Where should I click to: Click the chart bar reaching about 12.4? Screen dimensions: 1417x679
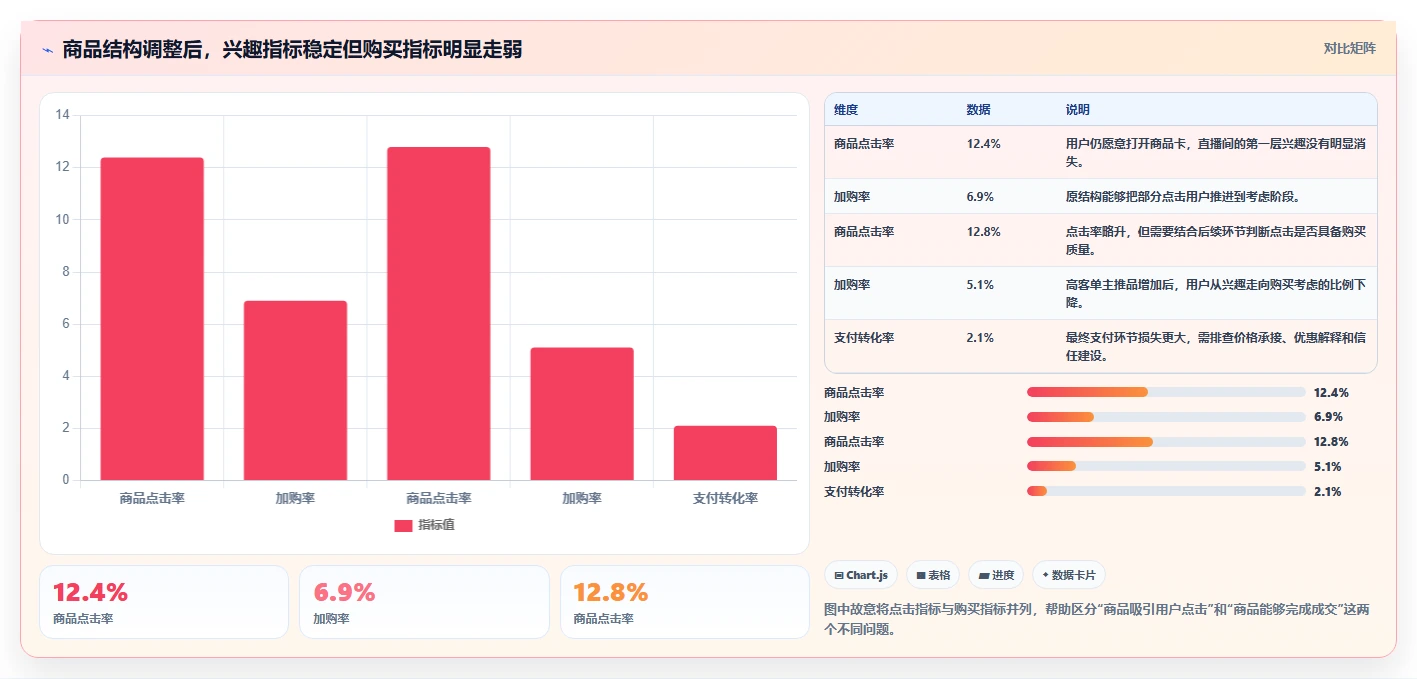coord(152,319)
